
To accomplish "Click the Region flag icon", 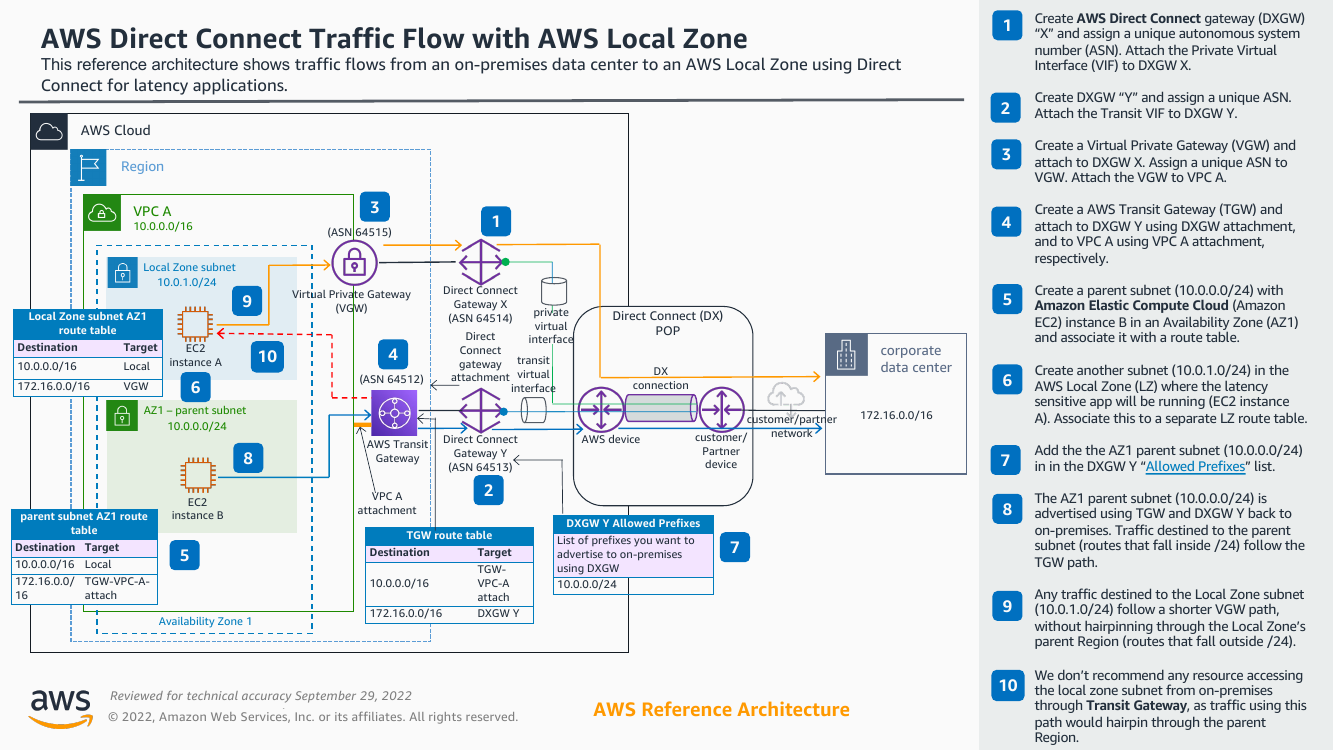I will click(x=88, y=167).
